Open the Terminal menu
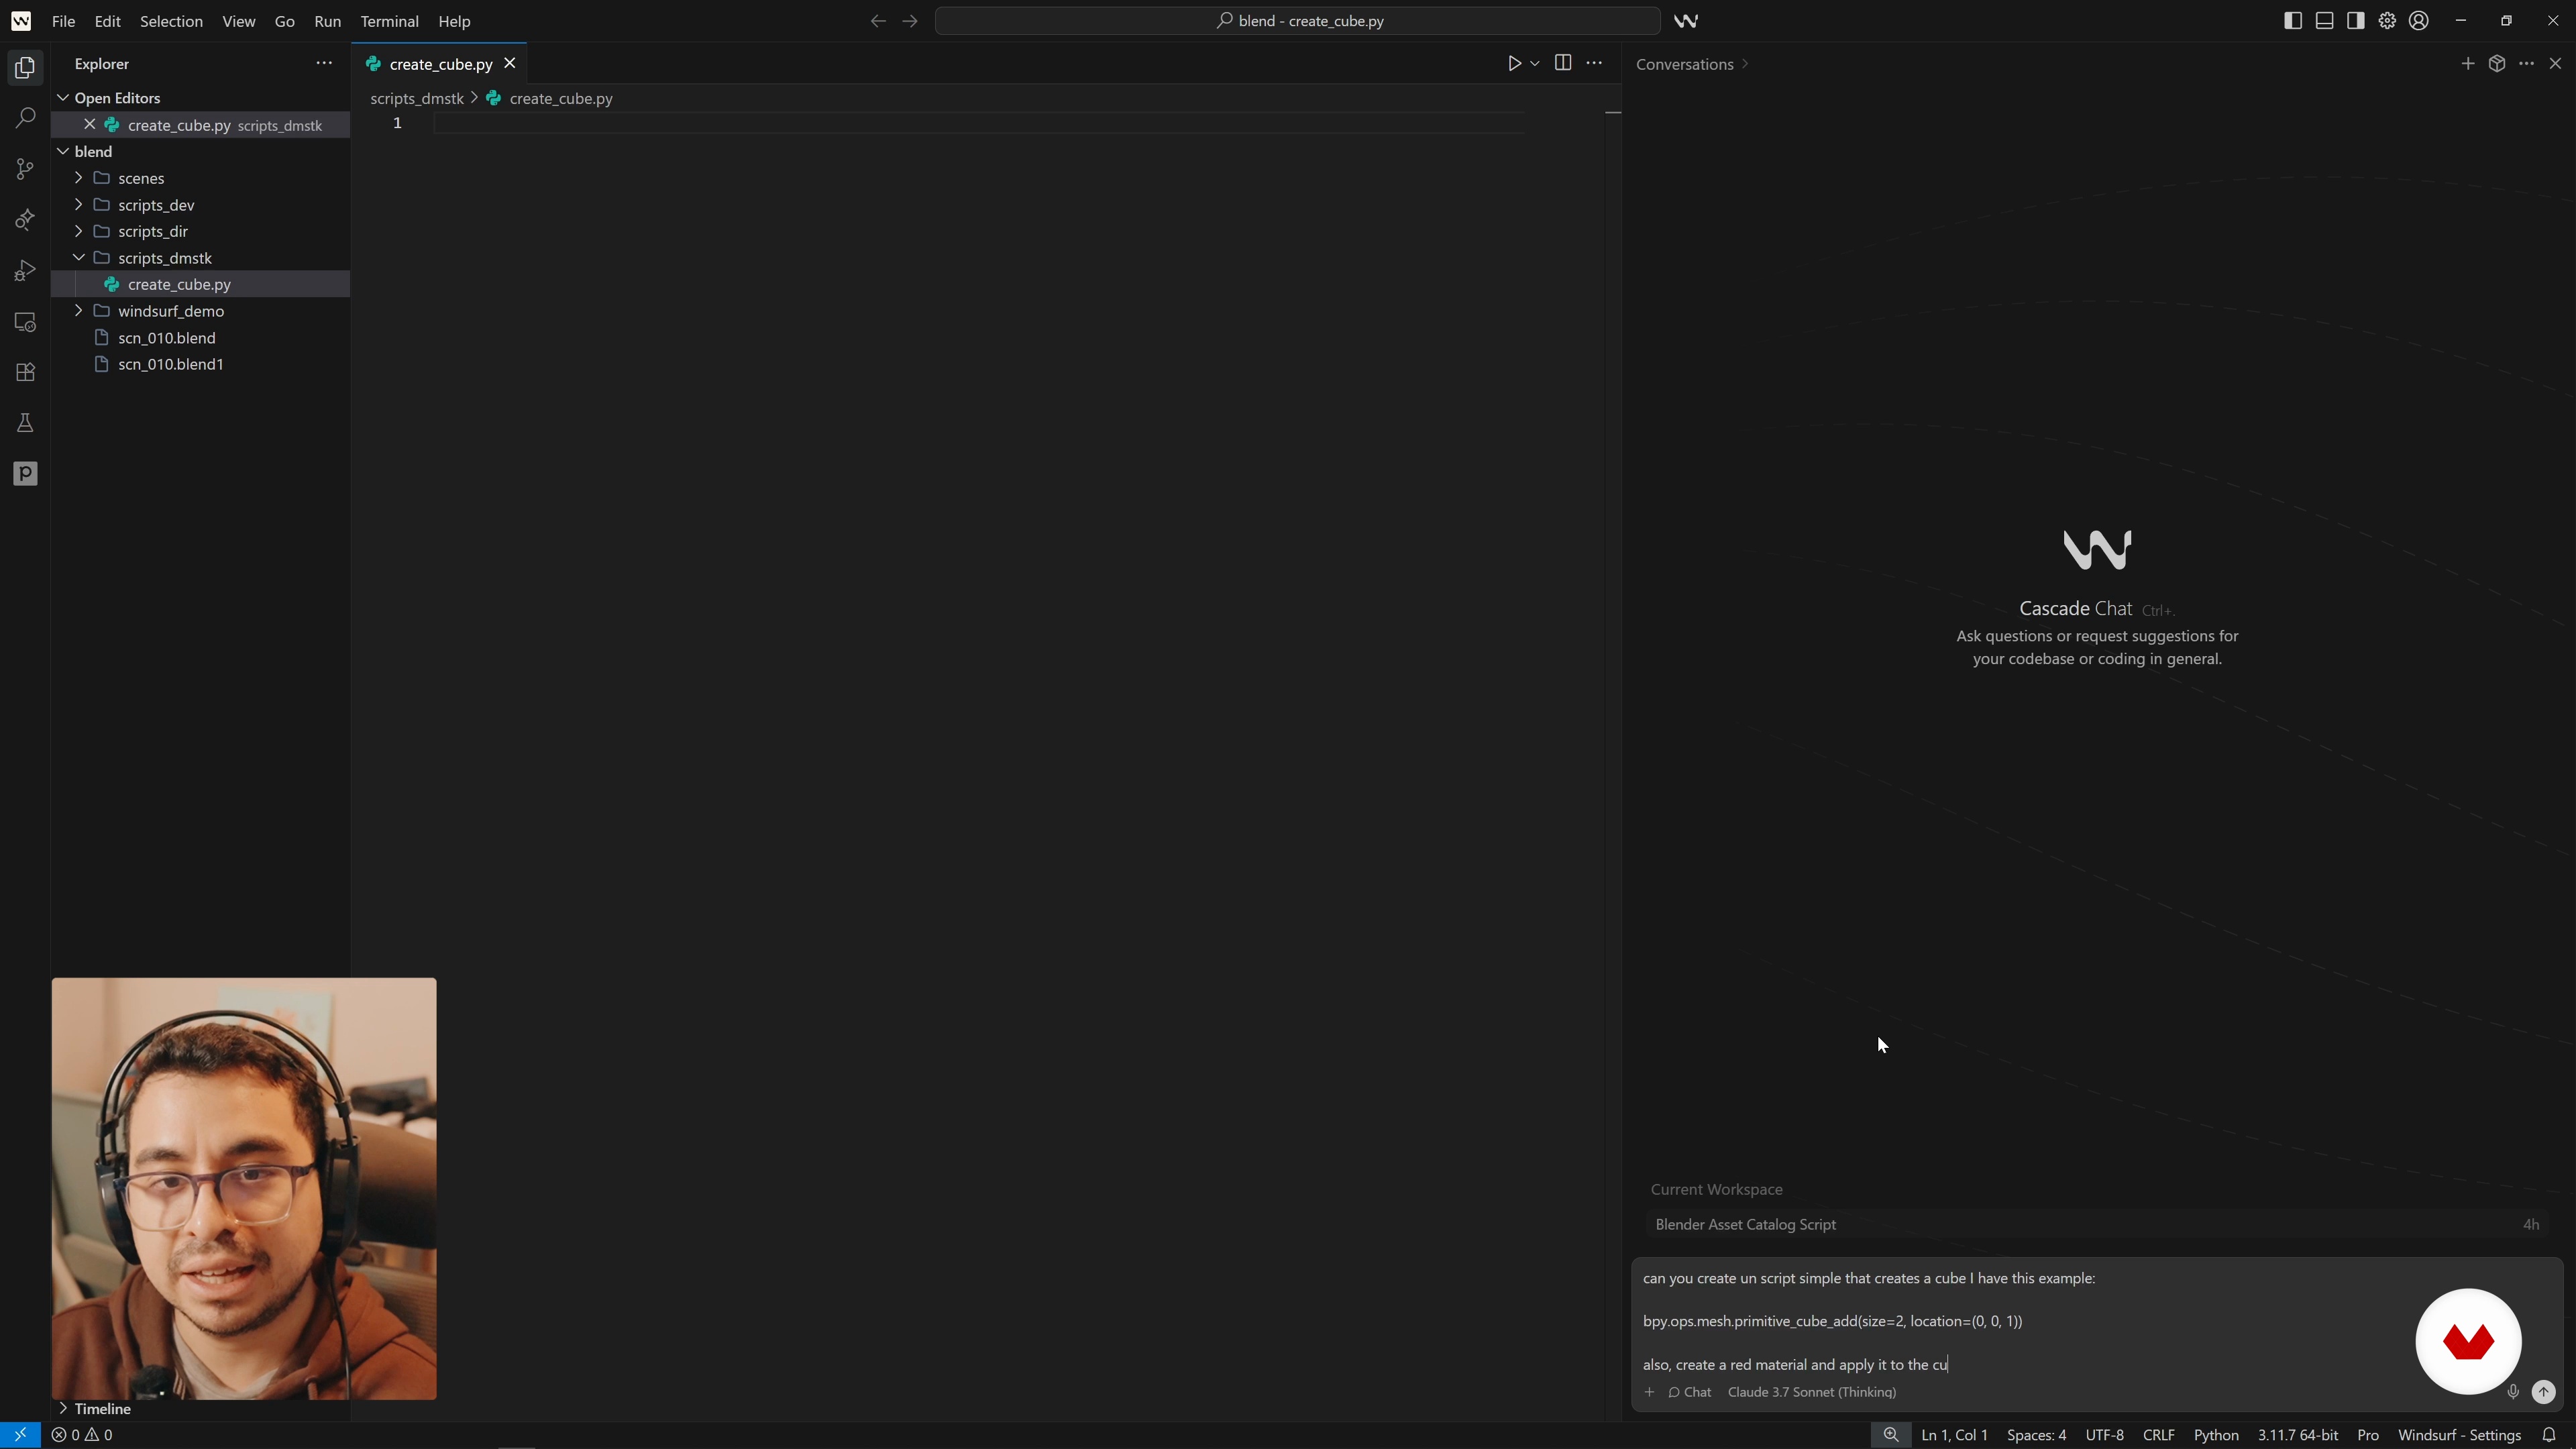 [x=389, y=21]
